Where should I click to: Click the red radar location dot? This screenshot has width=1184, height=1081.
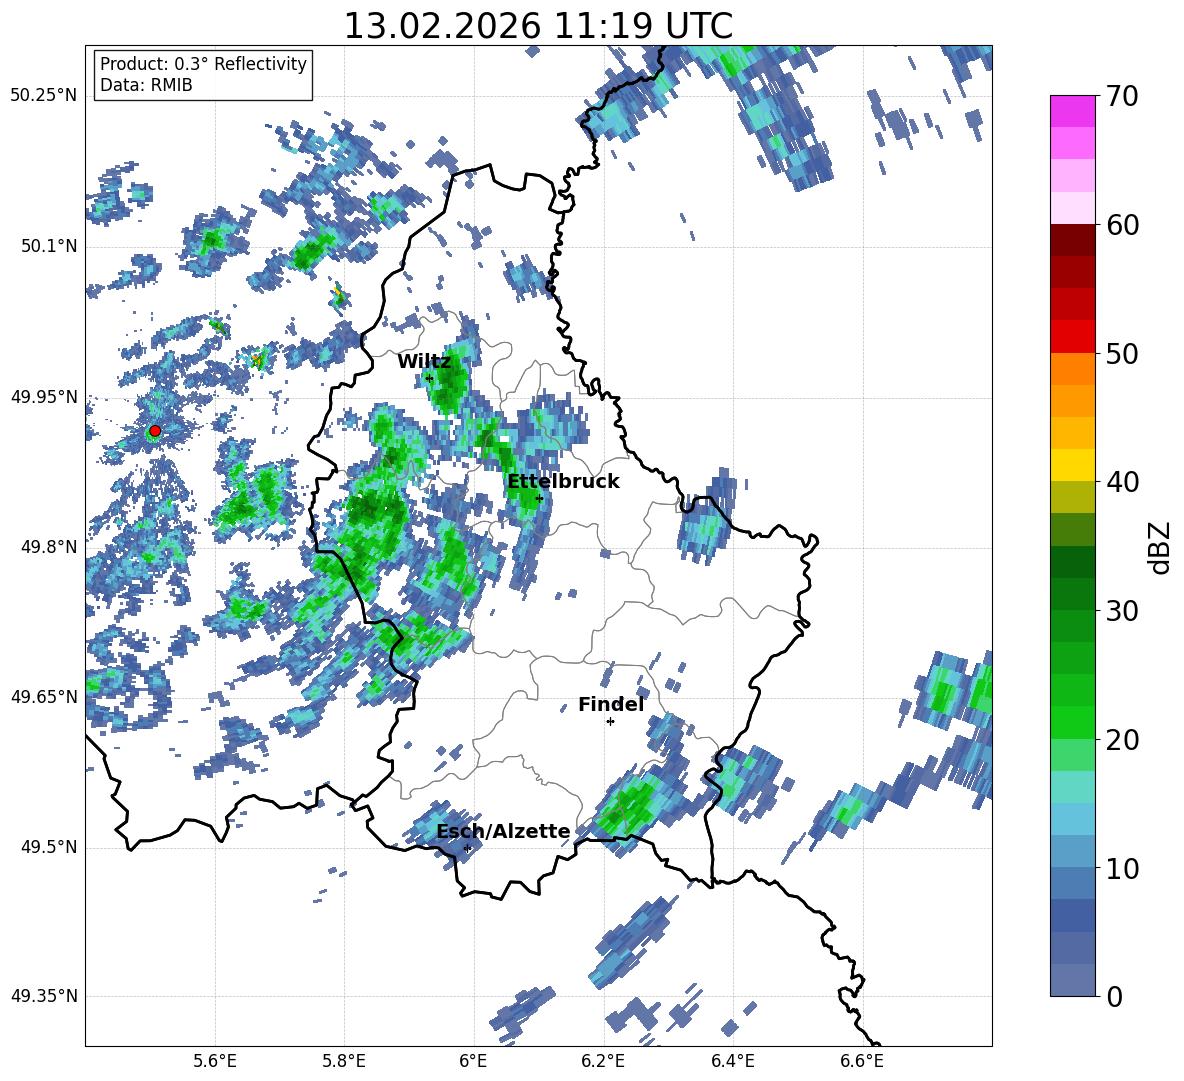[x=155, y=431]
